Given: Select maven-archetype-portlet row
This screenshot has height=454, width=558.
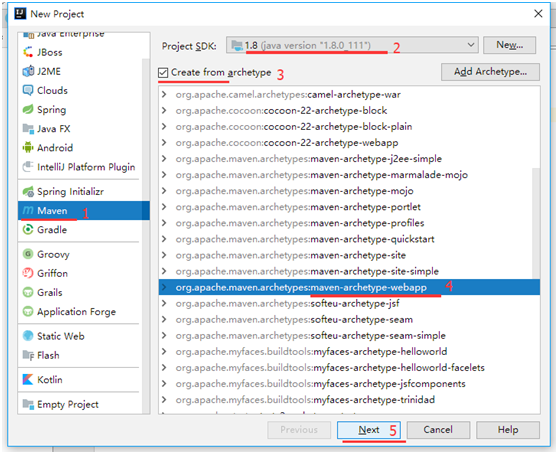Looking at the screenshot, I should tap(349, 207).
